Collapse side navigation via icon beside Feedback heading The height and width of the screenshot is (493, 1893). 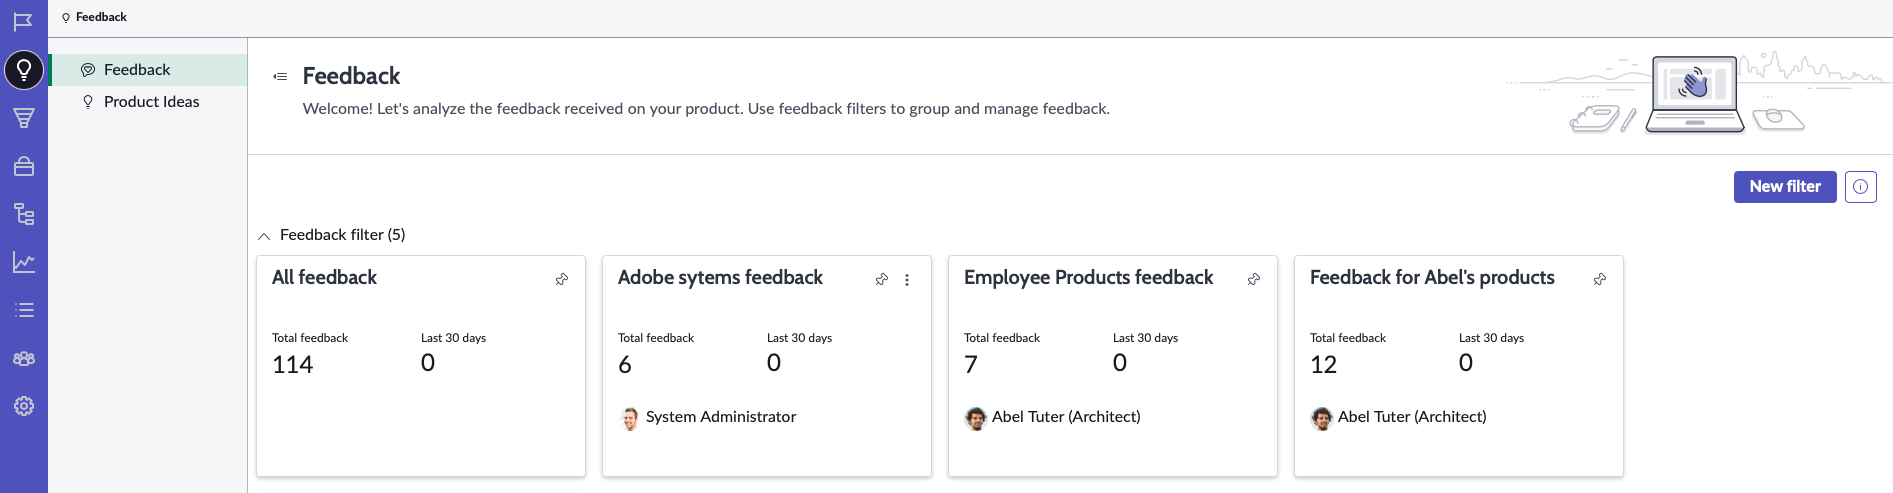tap(280, 76)
